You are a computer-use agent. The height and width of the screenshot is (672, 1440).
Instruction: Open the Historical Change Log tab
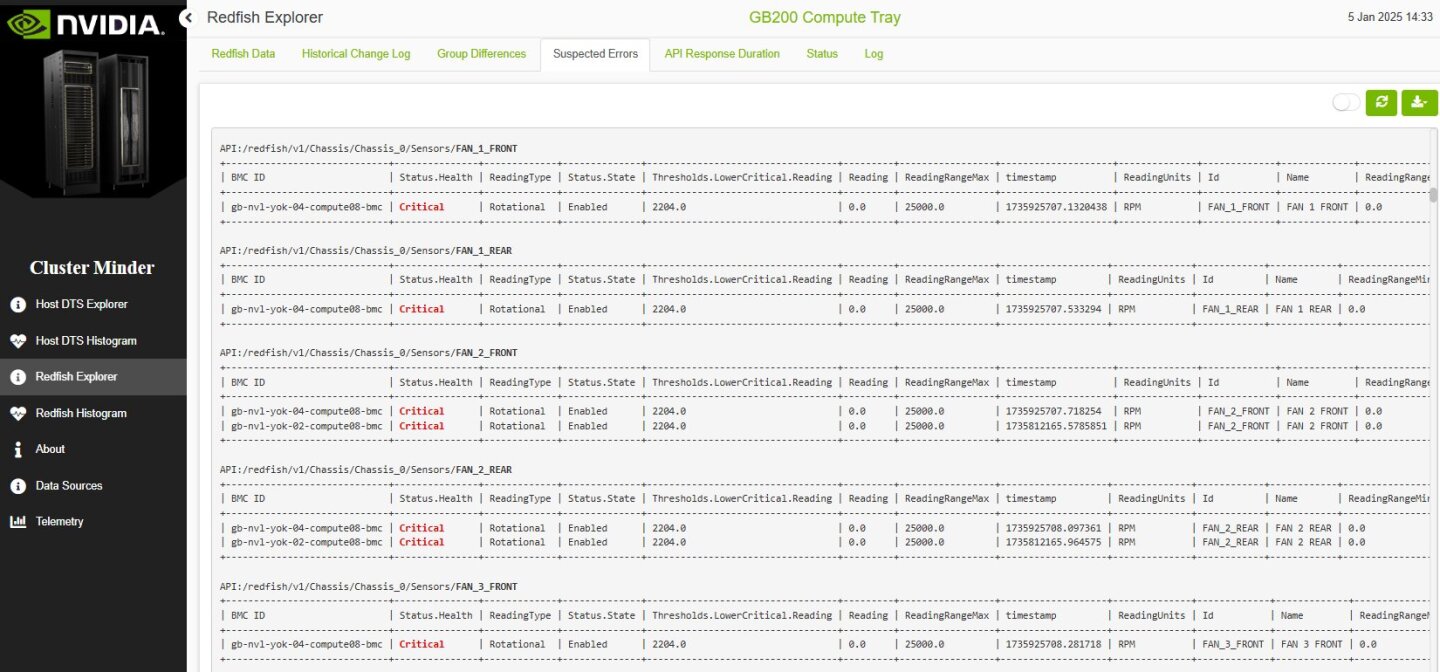(x=356, y=54)
